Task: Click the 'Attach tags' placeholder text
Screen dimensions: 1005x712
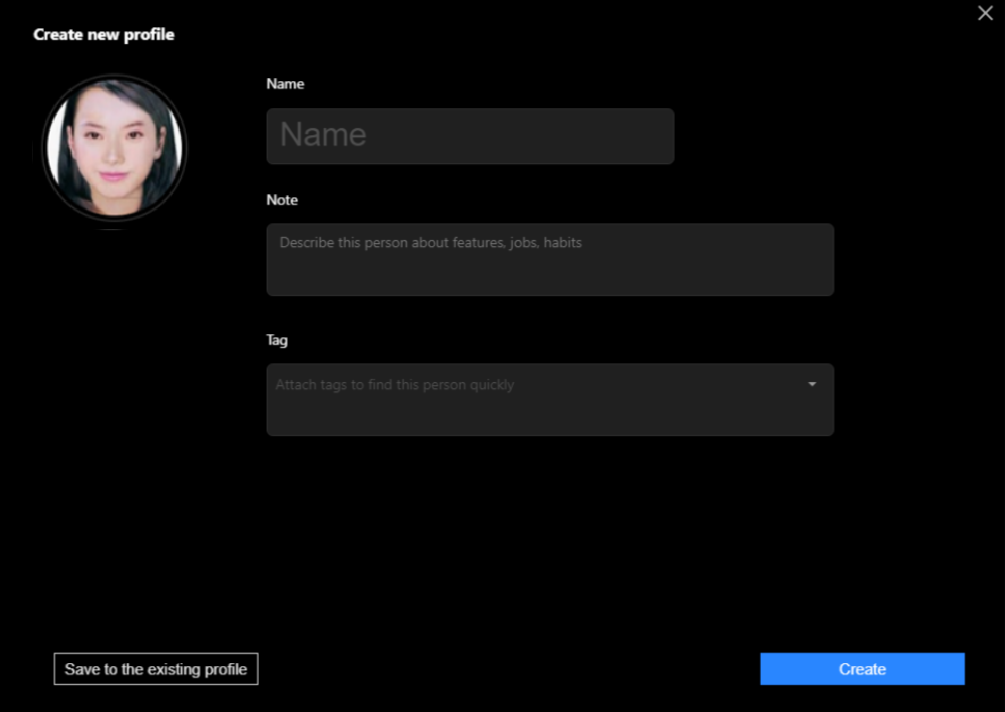Action: click(395, 385)
